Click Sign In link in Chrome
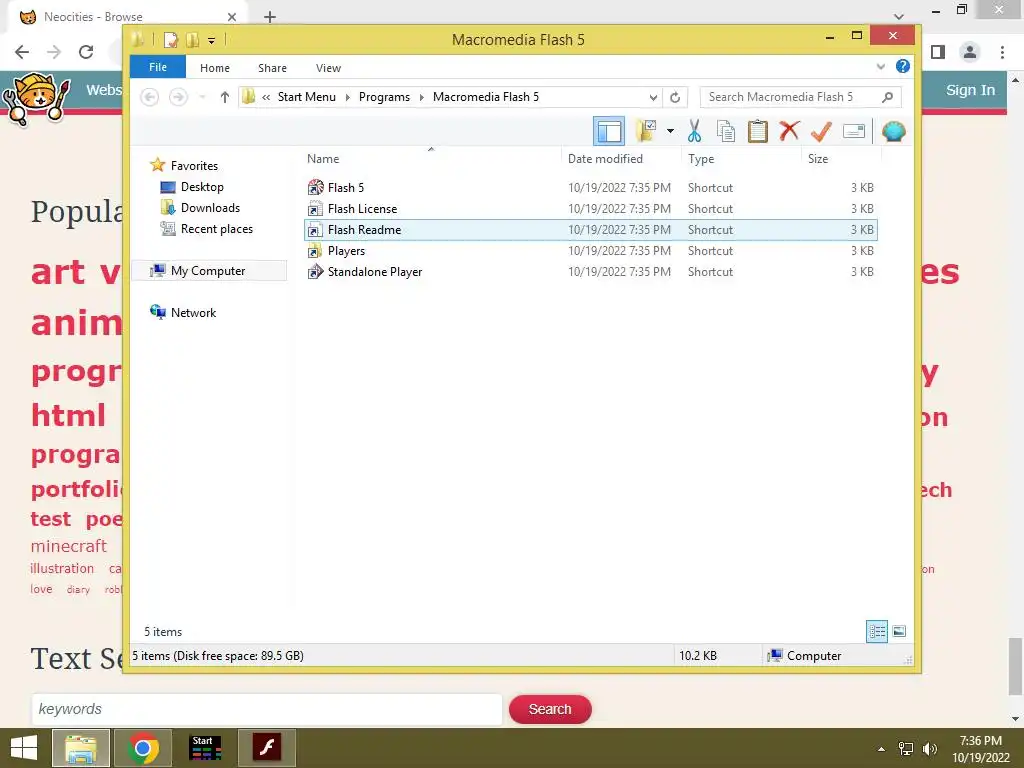The height and width of the screenshot is (768, 1024). click(970, 90)
